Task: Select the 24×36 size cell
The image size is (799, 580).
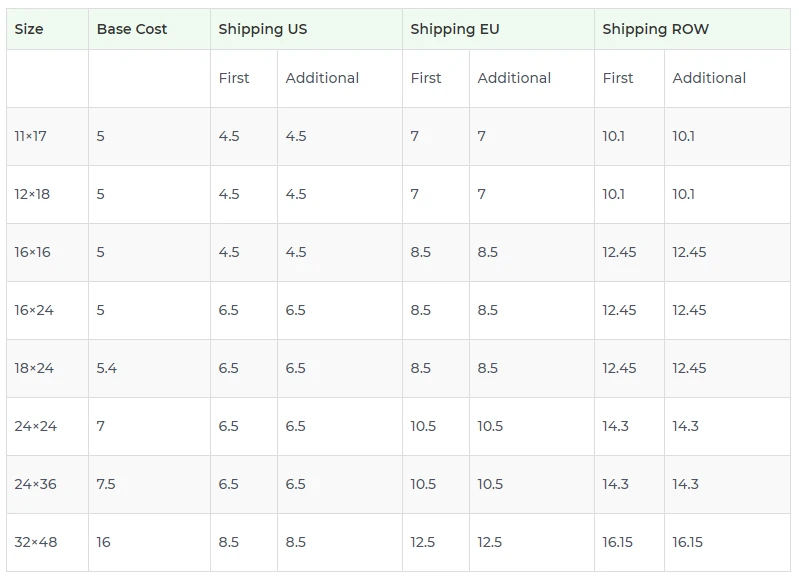Action: (x=36, y=484)
